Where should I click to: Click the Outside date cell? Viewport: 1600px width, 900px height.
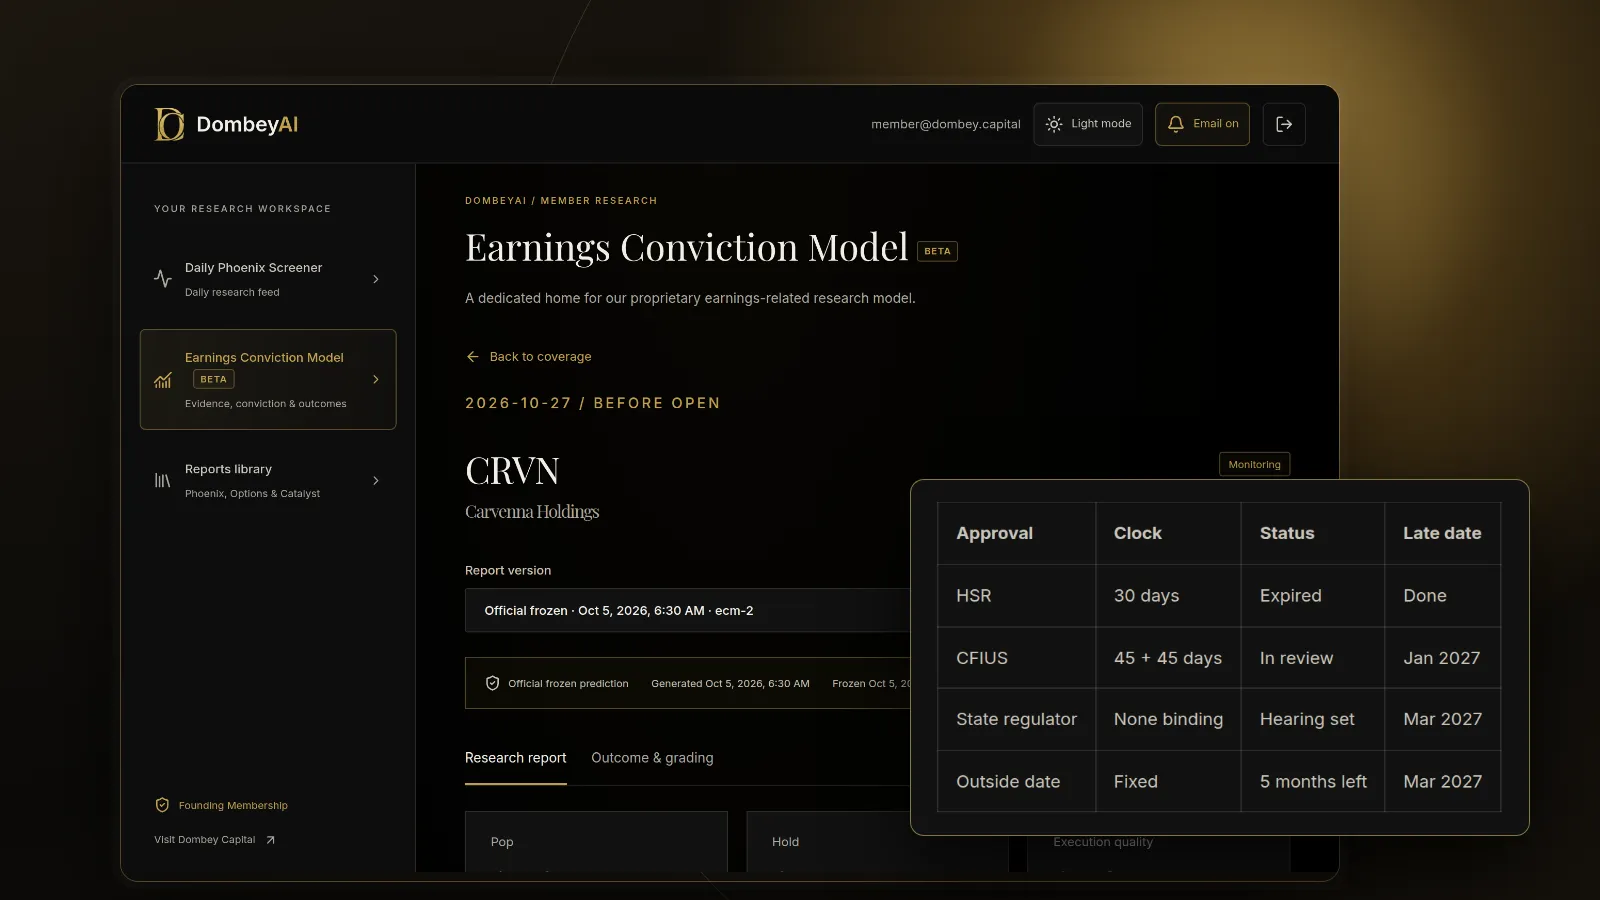[1016, 781]
